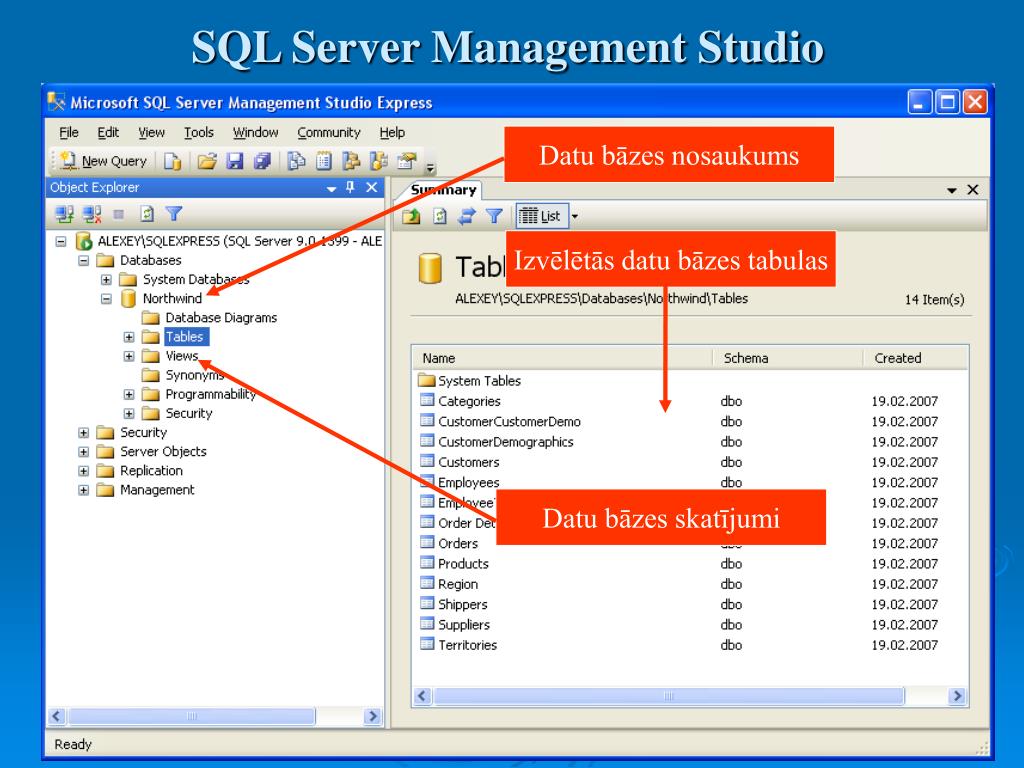Open the List view dropdown arrow
This screenshot has height=768, width=1024.
click(575, 216)
